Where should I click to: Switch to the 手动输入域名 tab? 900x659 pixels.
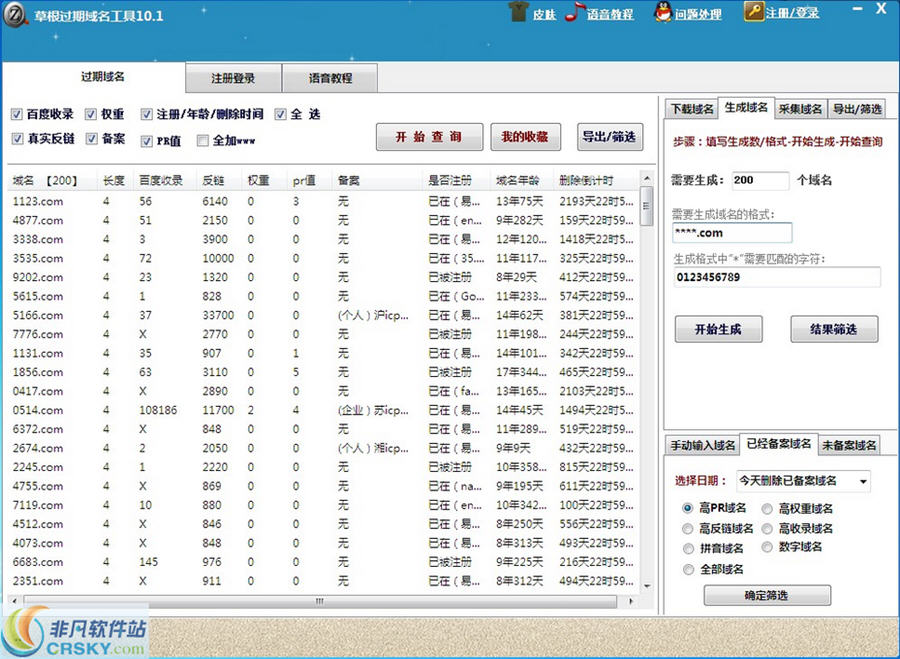[703, 445]
